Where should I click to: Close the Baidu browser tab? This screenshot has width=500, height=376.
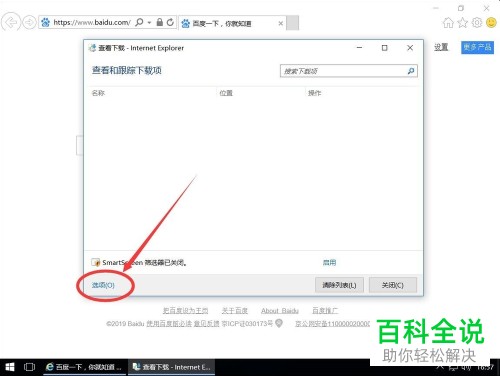coord(281,23)
